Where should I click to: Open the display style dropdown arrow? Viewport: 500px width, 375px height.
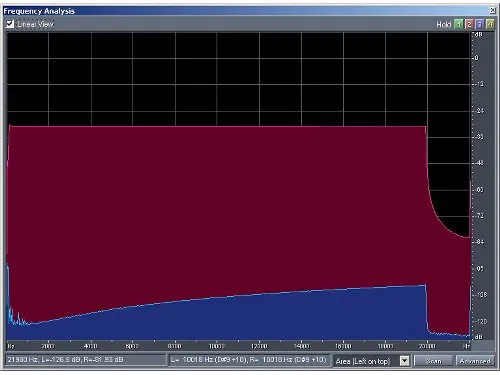[x=404, y=361]
